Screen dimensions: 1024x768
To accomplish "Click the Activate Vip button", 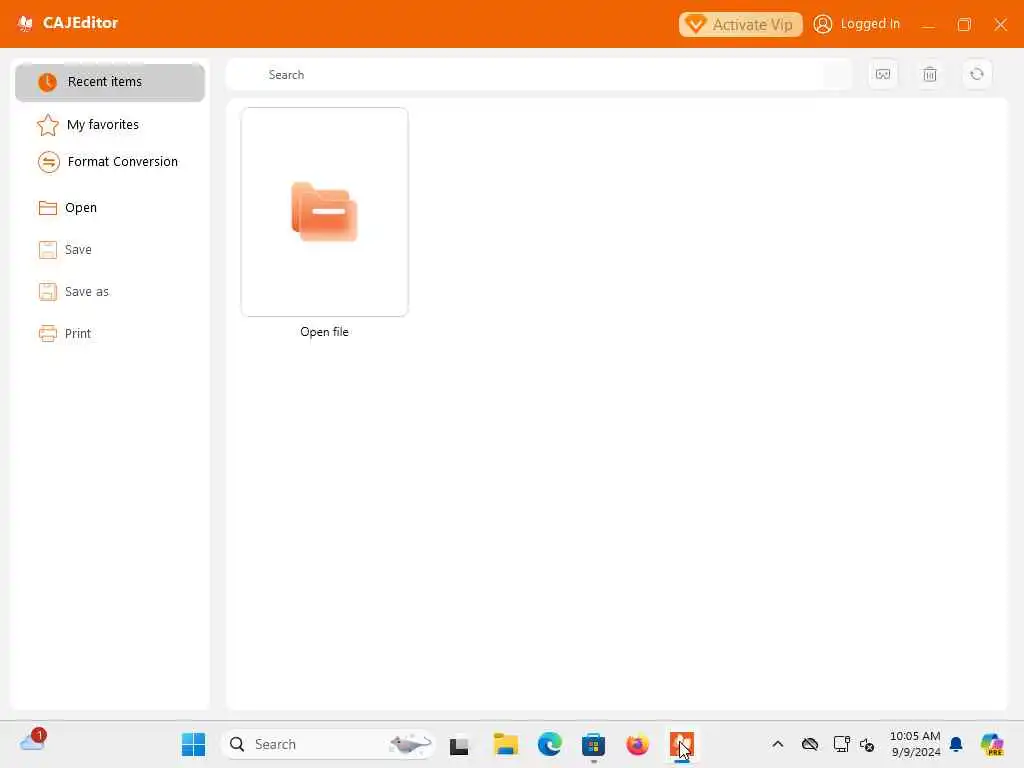I will [x=741, y=24].
